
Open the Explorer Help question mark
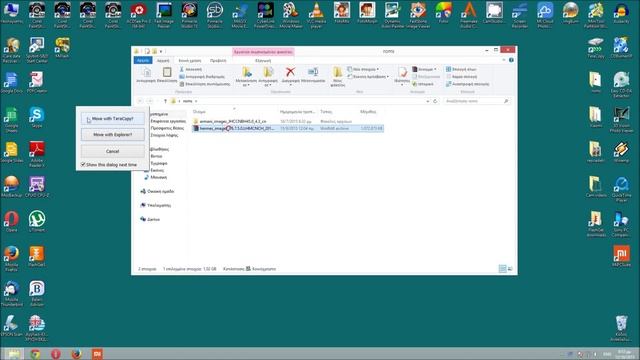coord(511,60)
